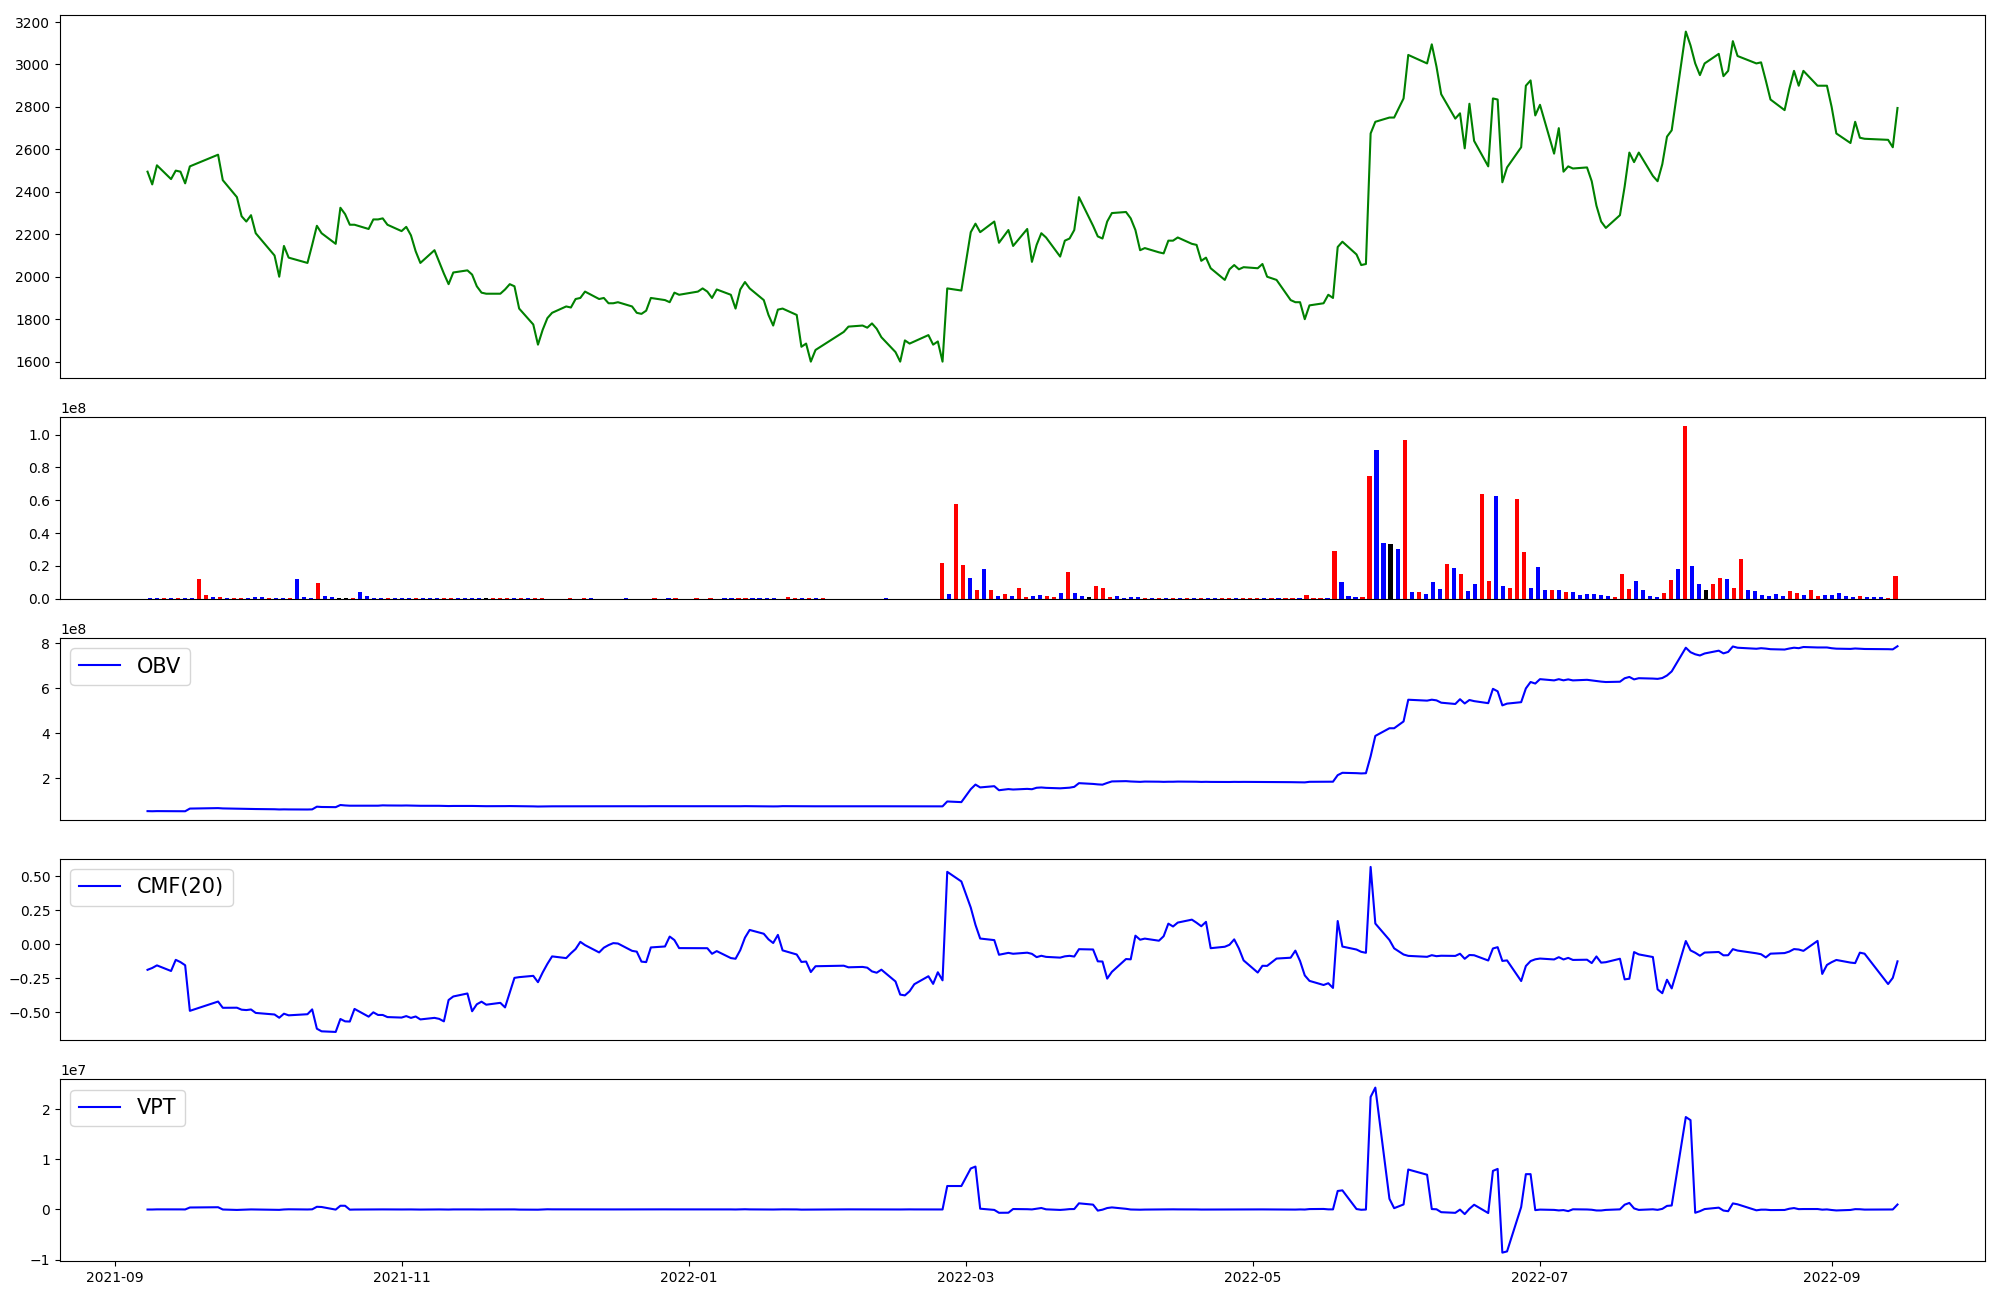Click the 1e7 exponent above VPT chart

click(73, 1071)
